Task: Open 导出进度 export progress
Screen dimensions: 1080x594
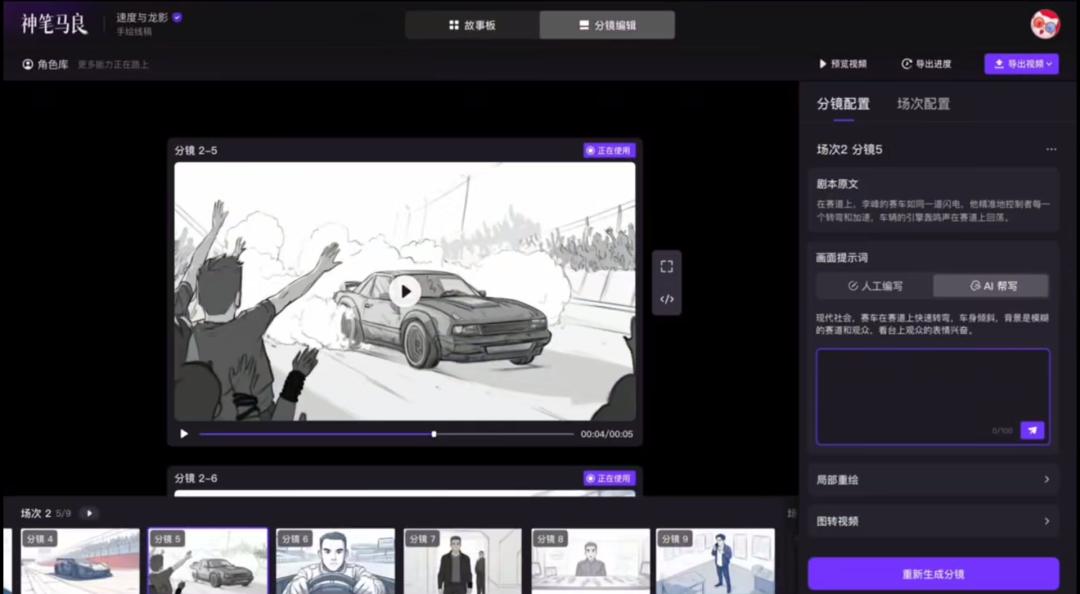Action: point(926,64)
